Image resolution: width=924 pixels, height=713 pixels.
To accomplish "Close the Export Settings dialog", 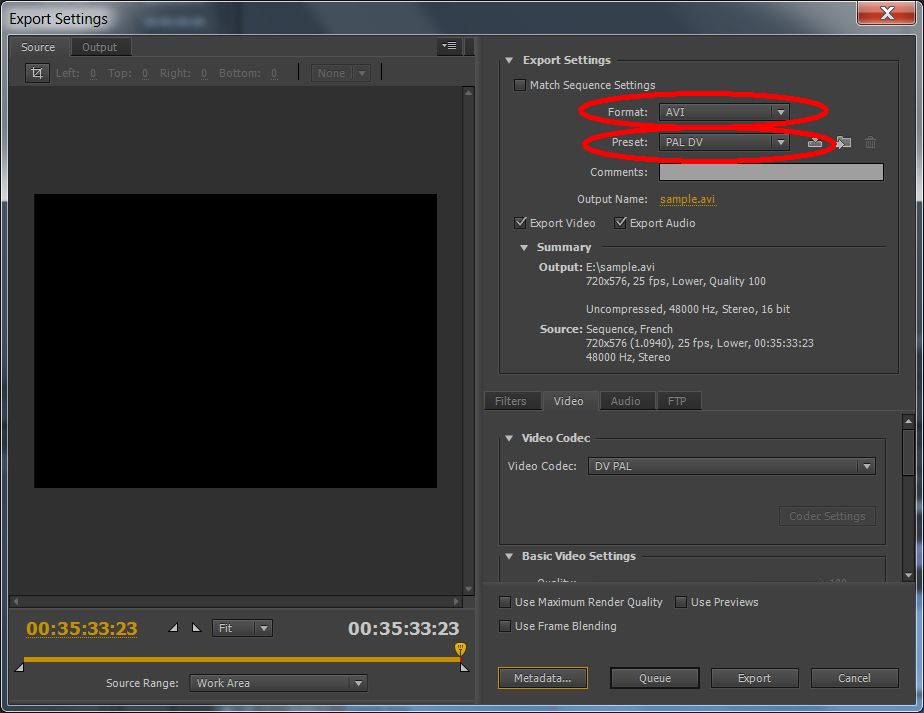I will (x=886, y=12).
